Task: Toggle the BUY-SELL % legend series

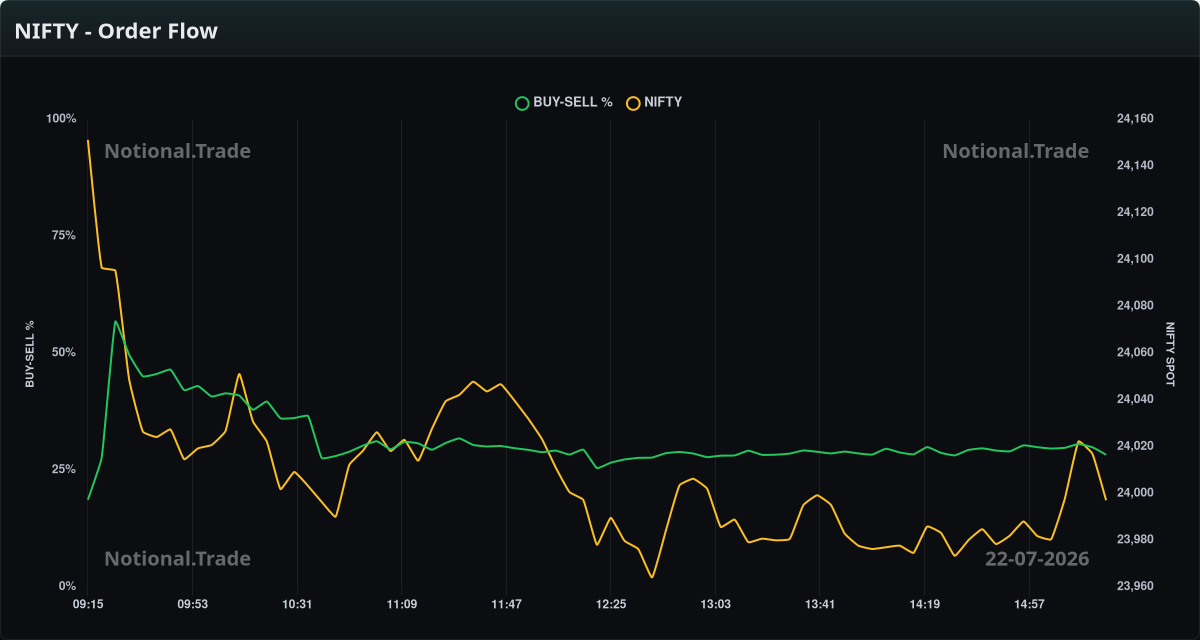Action: (x=564, y=102)
